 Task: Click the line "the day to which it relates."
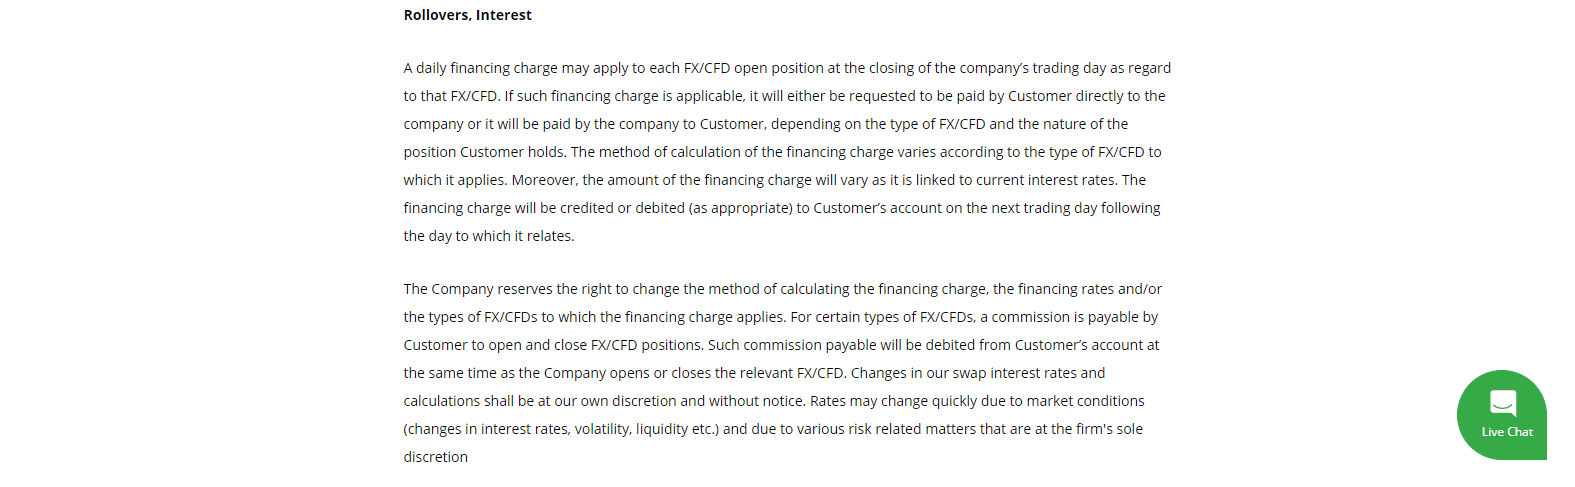coord(489,236)
